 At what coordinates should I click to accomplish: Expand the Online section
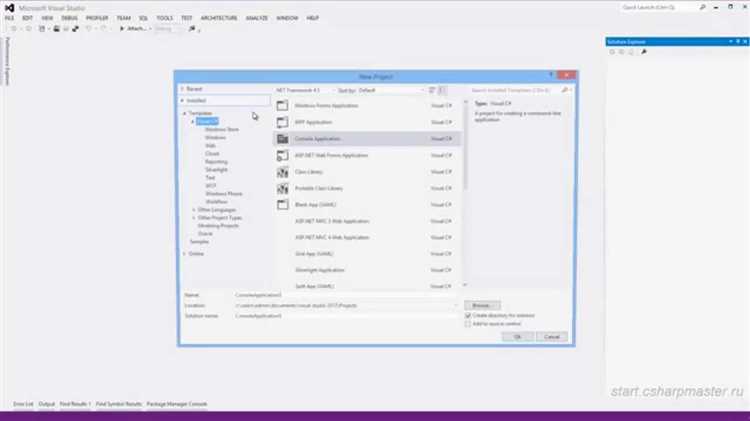tap(185, 254)
